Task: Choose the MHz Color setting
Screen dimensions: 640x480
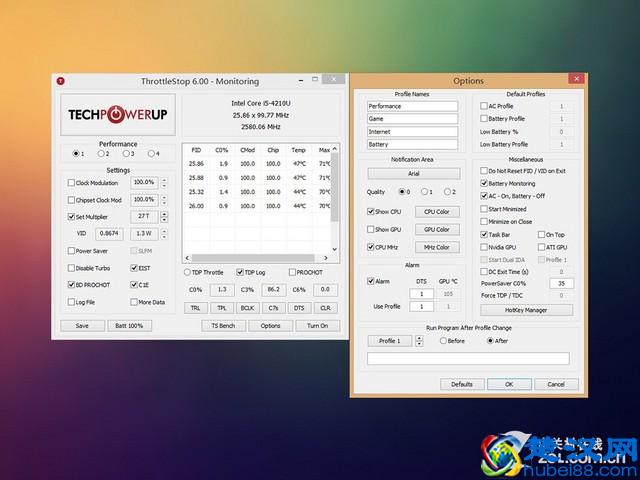Action: tap(436, 247)
